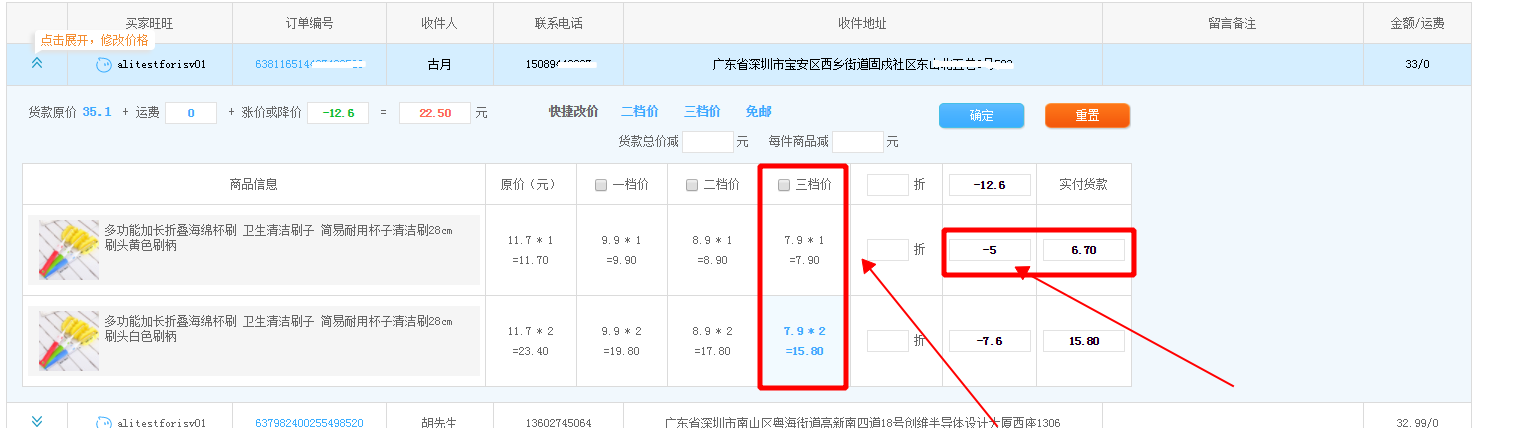
Task: Select 三档价 7.9 * 2 =15.80 cell
Action: click(804, 341)
